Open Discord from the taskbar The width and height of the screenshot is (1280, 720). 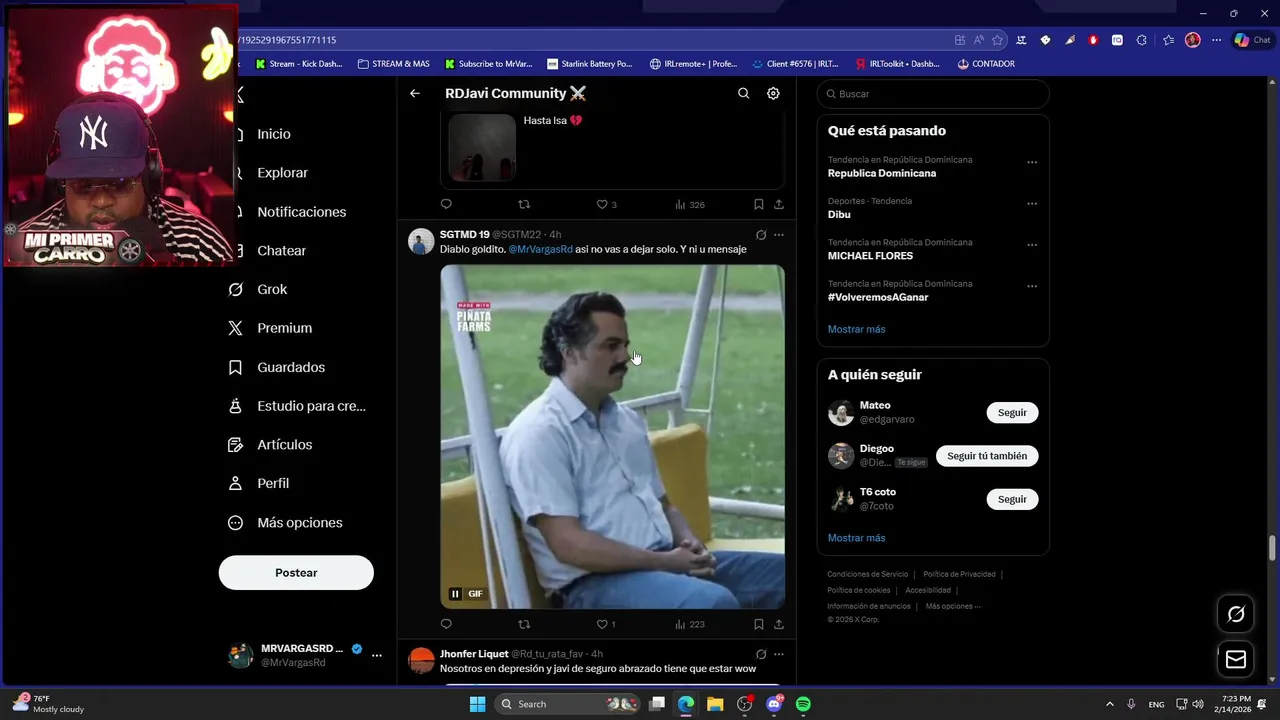pyautogui.click(x=774, y=704)
